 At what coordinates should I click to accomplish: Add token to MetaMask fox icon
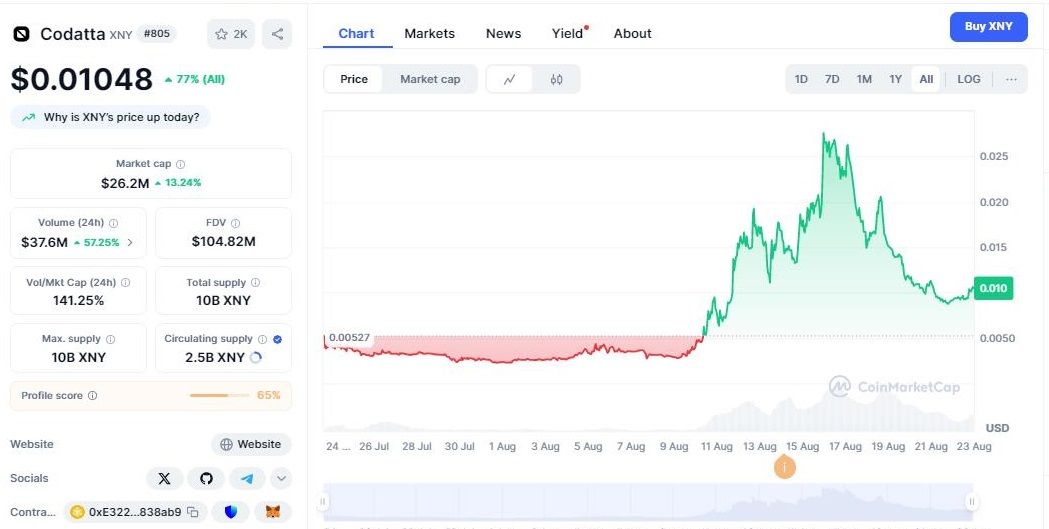[274, 512]
